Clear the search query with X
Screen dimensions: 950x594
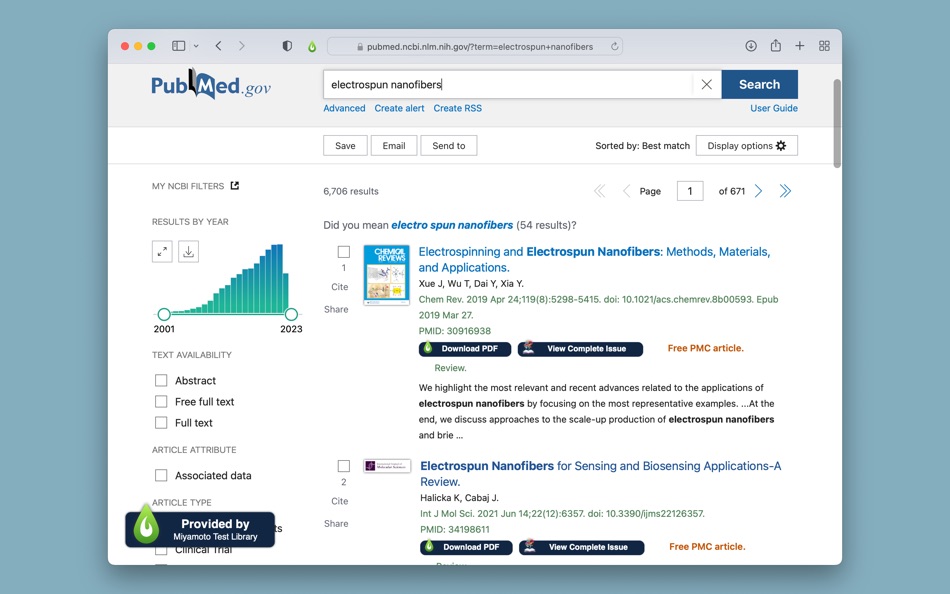coord(706,84)
